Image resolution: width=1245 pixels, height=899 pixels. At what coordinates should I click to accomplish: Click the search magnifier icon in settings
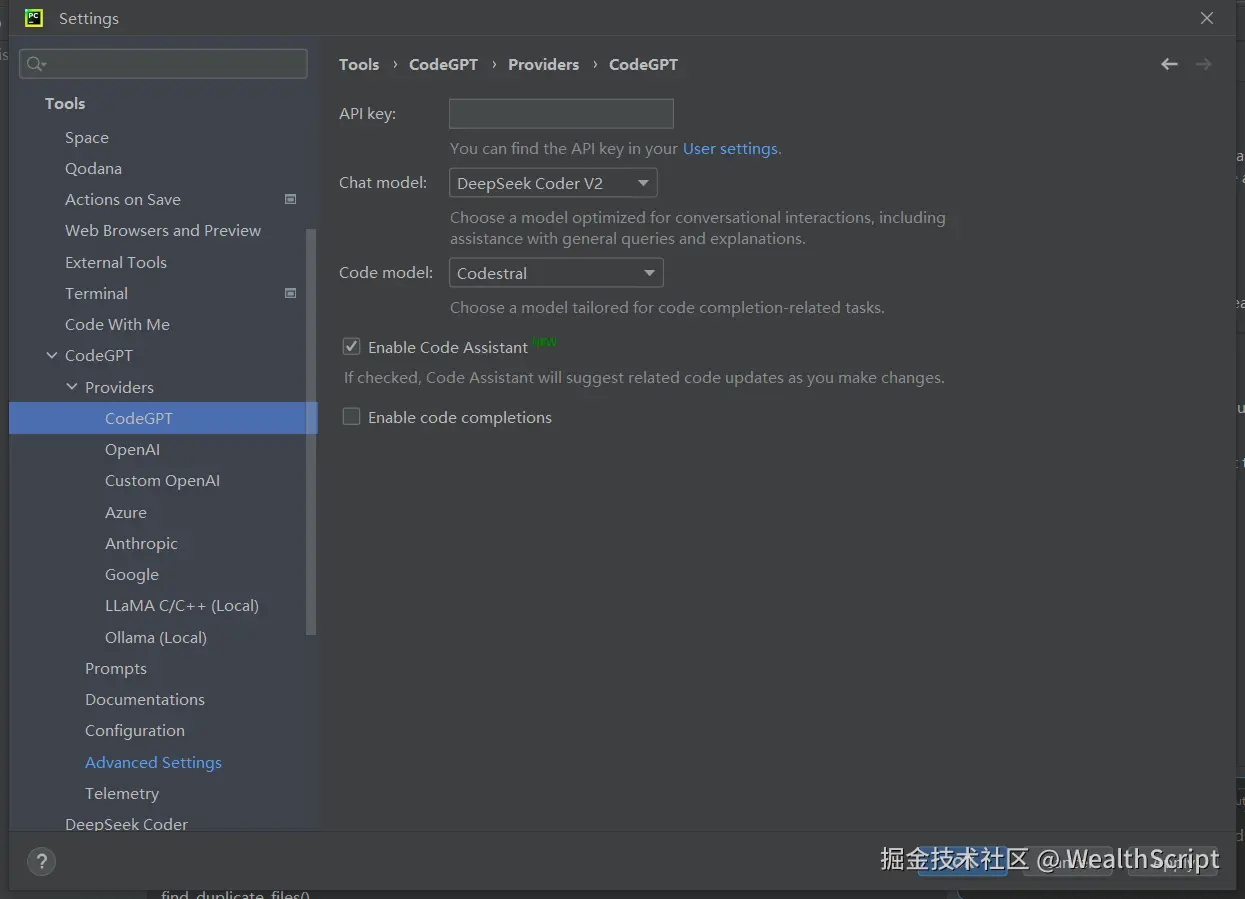[35, 64]
